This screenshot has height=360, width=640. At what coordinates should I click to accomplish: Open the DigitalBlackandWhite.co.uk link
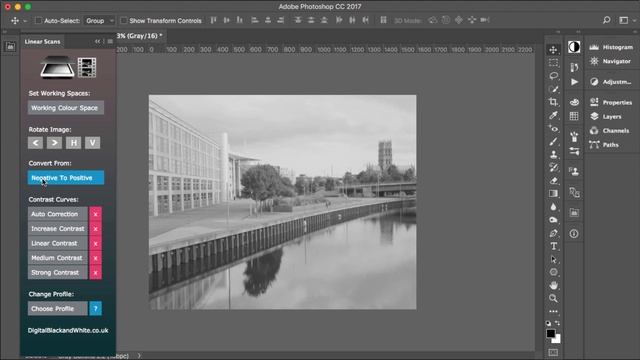tap(68, 331)
